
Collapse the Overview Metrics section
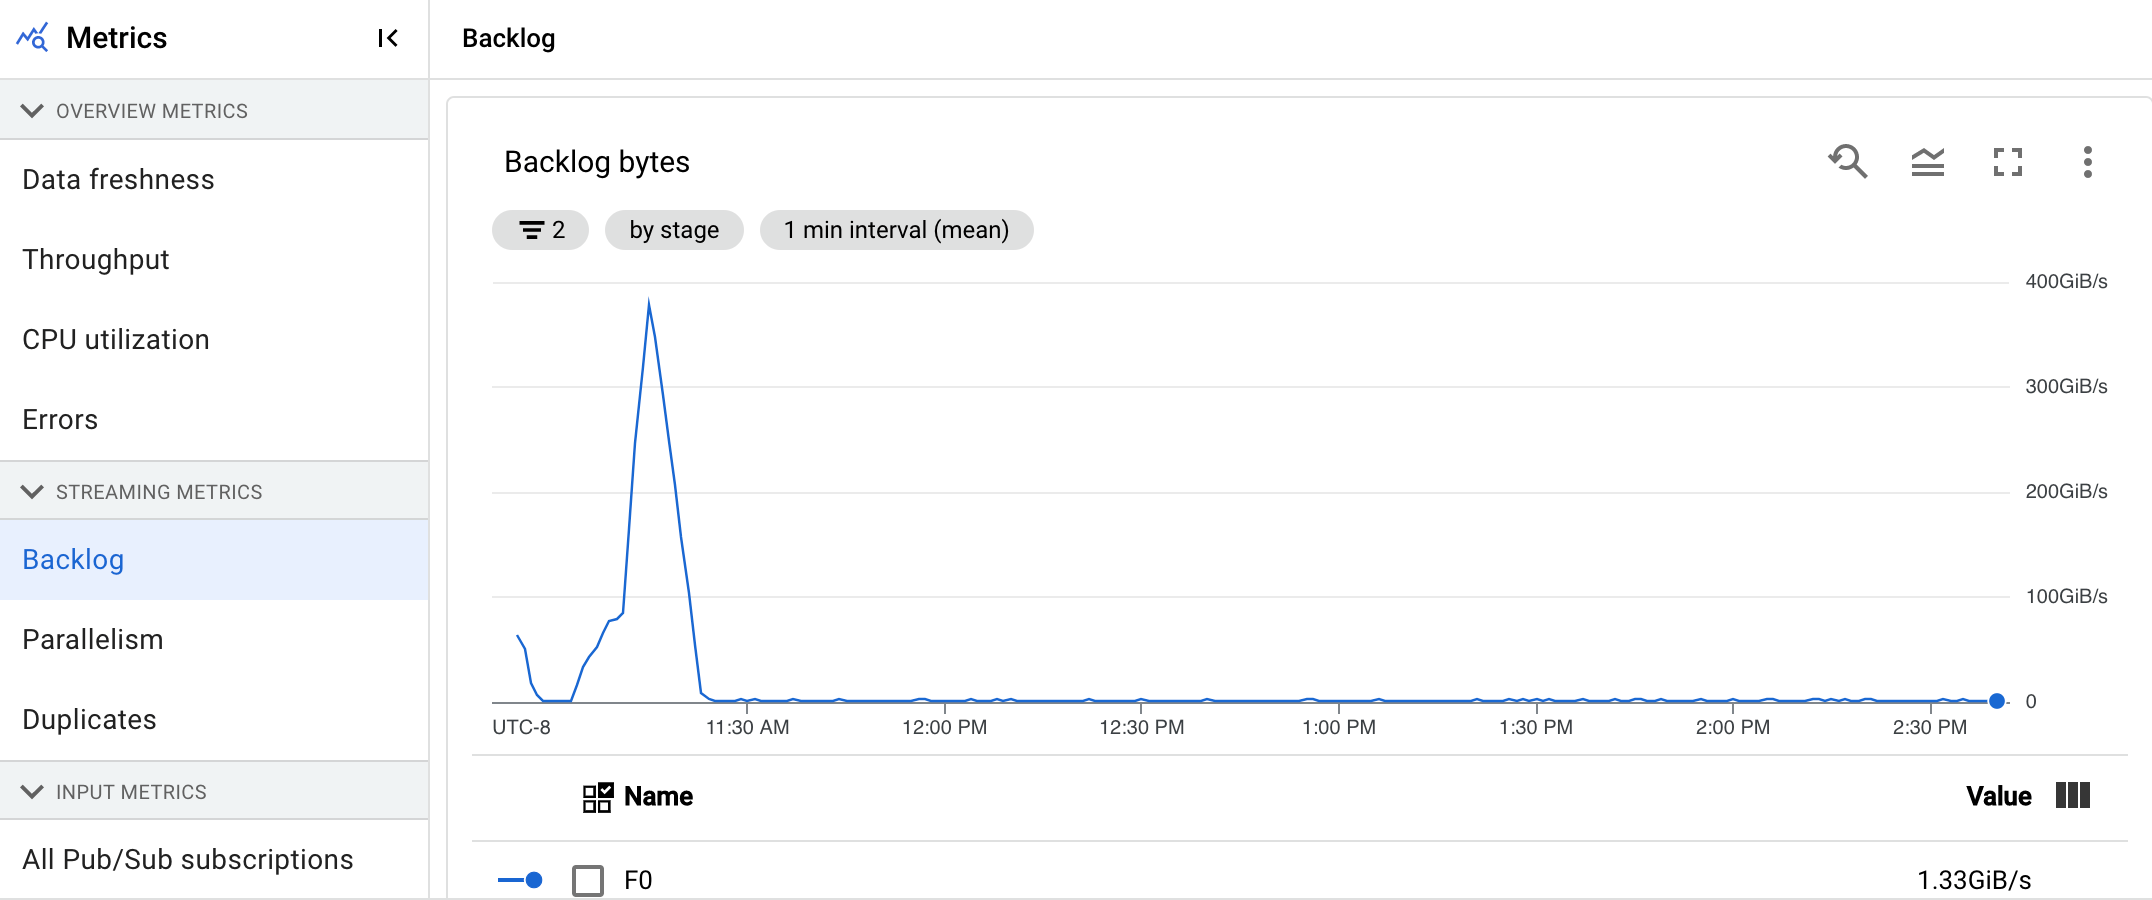click(x=31, y=110)
